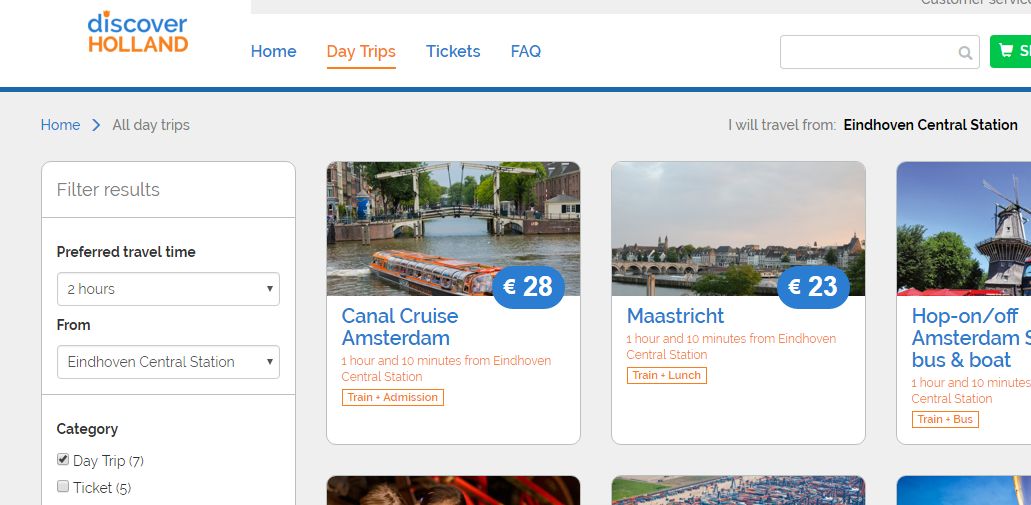Expand the From station dropdown
The width and height of the screenshot is (1031, 505).
tap(168, 362)
